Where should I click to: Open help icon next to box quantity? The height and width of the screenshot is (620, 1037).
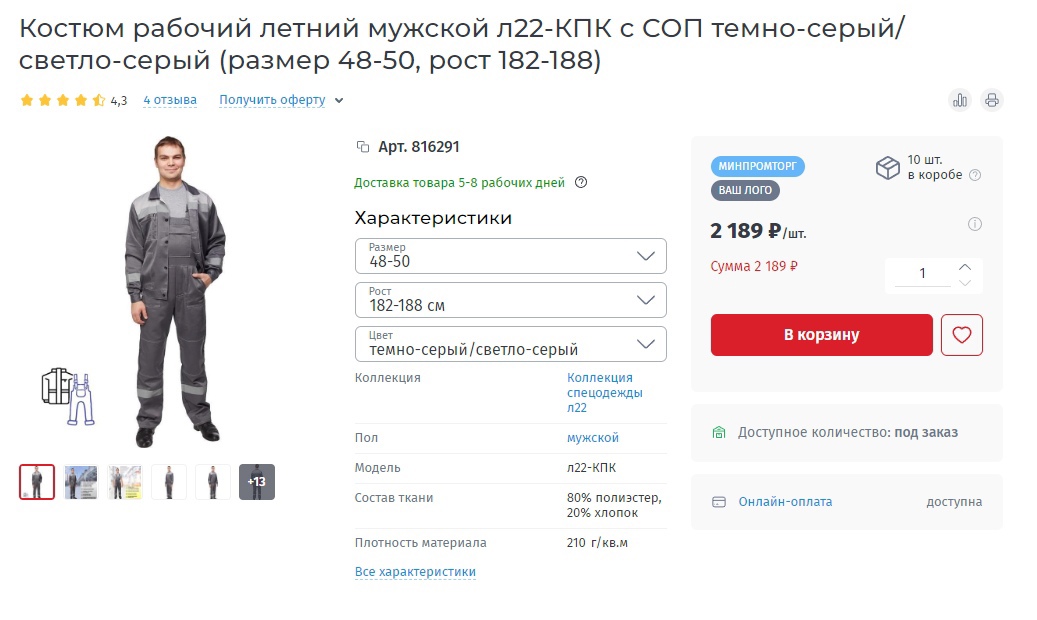[975, 175]
